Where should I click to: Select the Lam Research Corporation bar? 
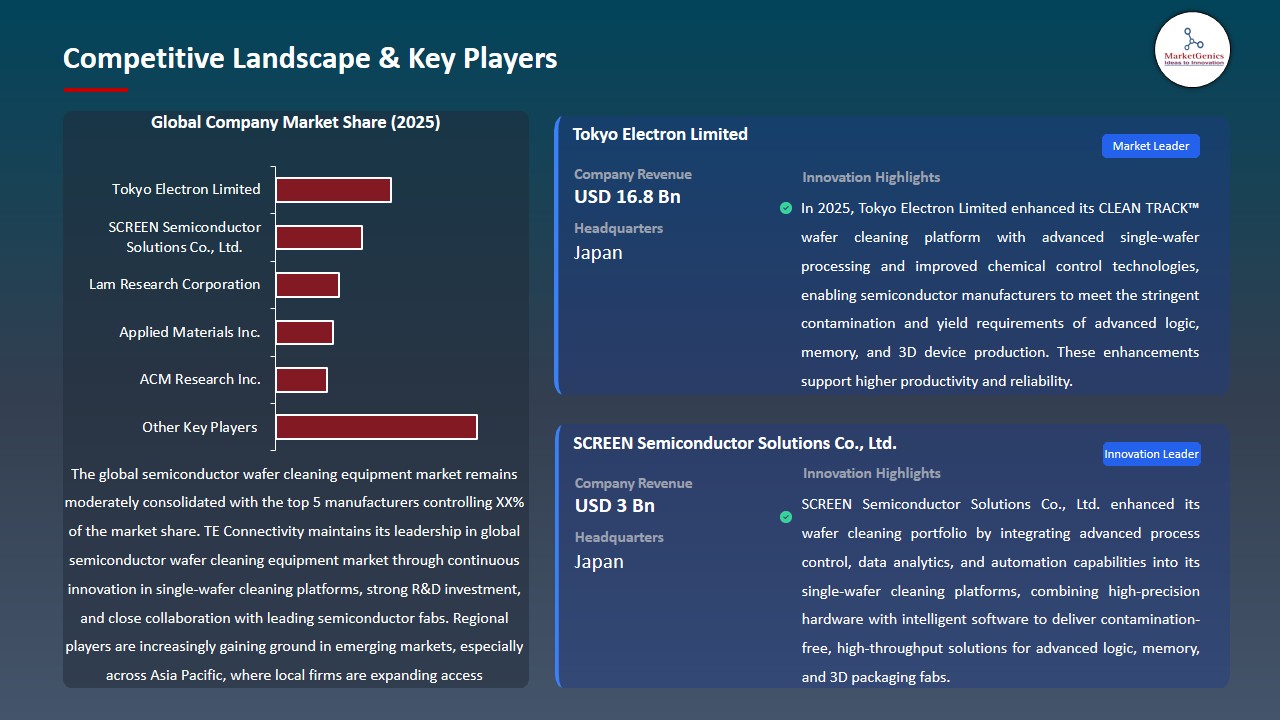(307, 285)
